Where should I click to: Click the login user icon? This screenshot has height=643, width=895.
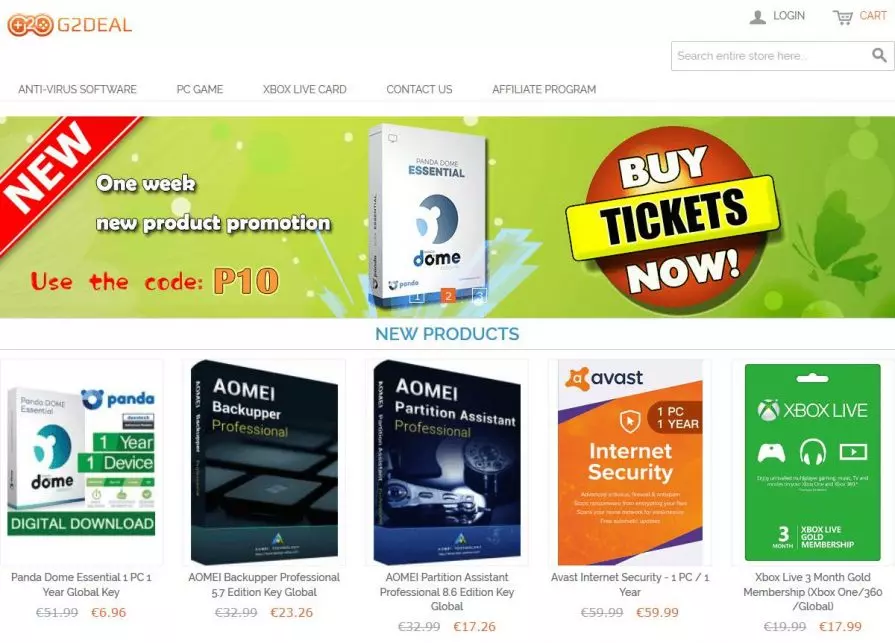[x=757, y=17]
